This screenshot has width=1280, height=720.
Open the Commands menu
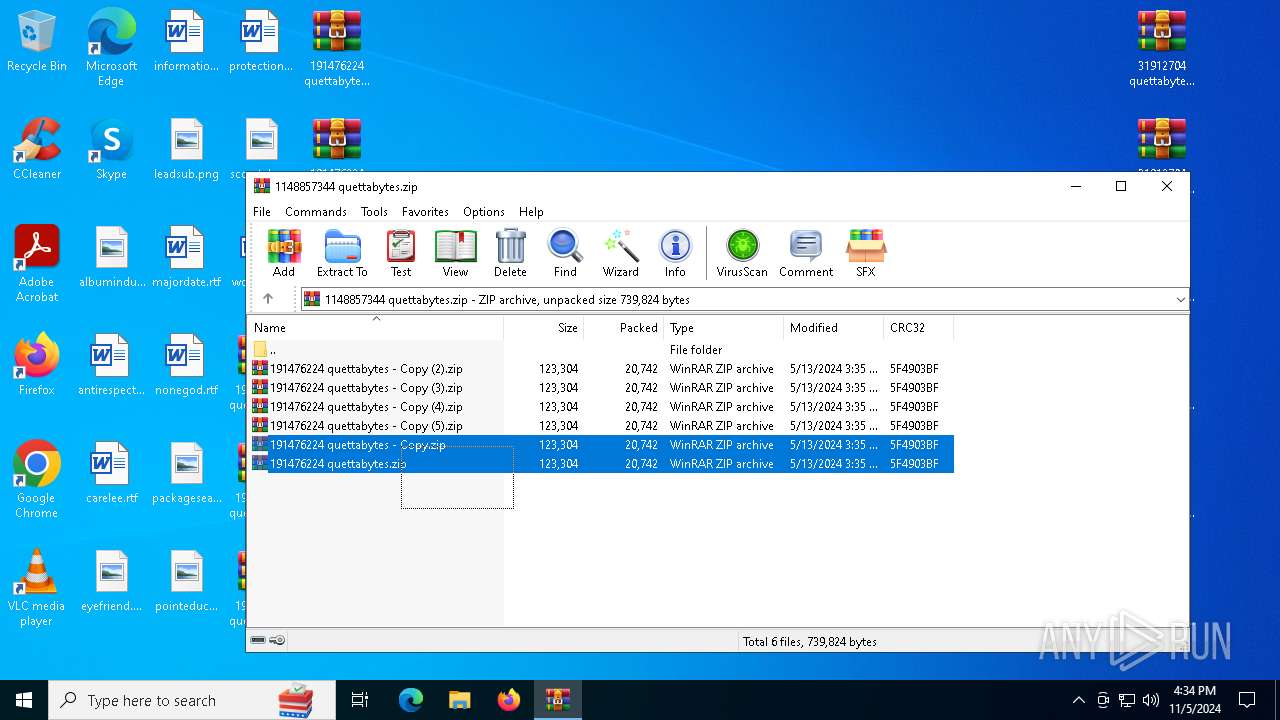coord(316,212)
